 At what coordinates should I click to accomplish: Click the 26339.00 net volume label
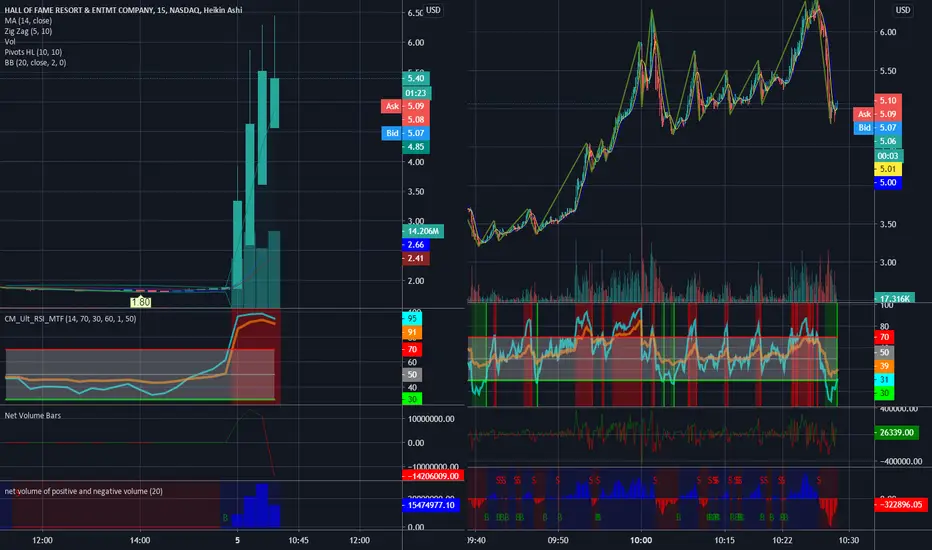tap(896, 432)
